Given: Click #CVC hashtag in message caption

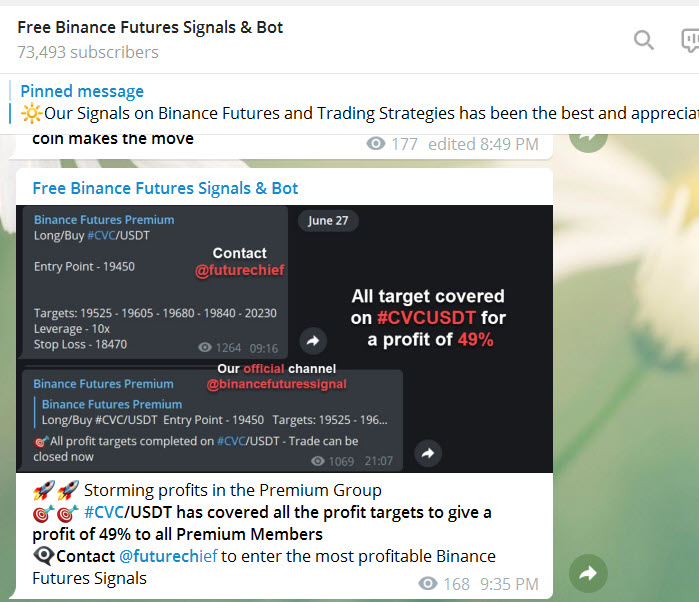Looking at the screenshot, I should click(103, 512).
